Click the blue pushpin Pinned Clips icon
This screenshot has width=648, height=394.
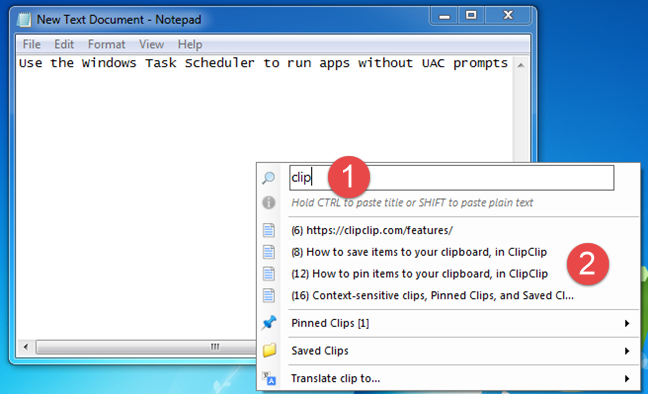coord(269,322)
